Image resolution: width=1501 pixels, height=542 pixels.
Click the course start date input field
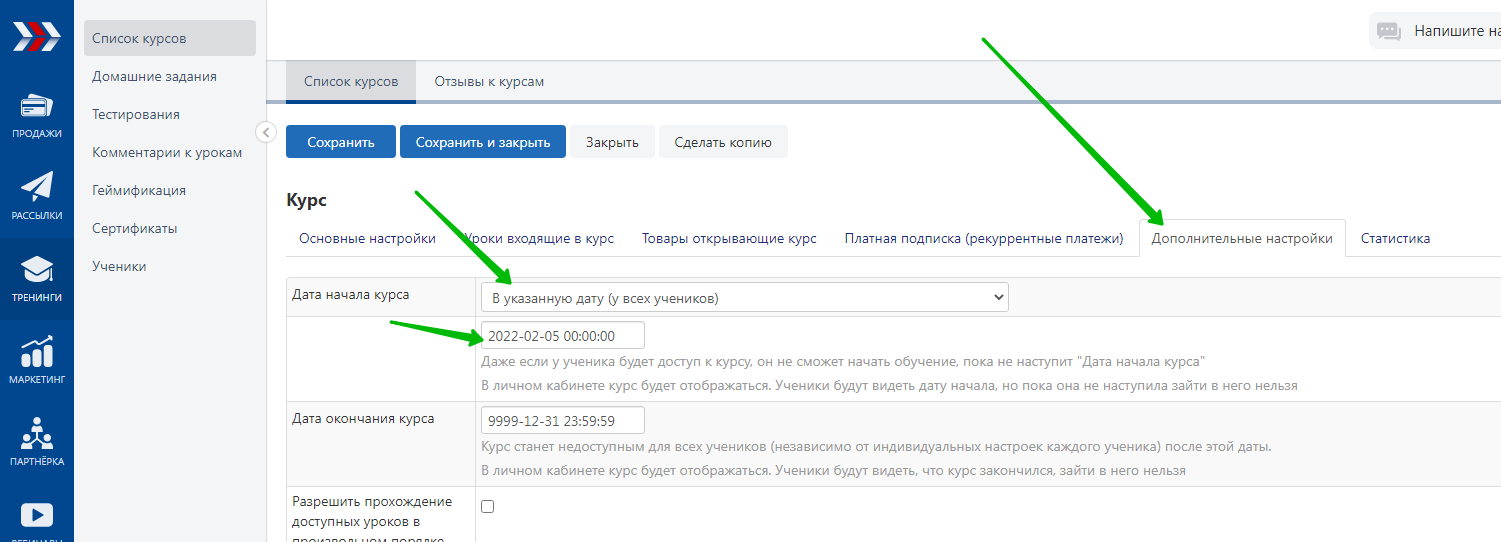click(562, 336)
